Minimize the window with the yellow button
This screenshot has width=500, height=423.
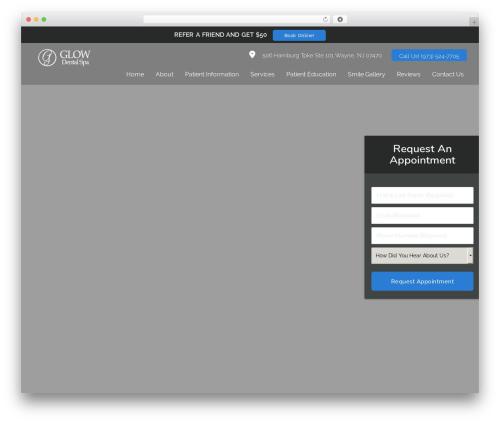point(36,19)
